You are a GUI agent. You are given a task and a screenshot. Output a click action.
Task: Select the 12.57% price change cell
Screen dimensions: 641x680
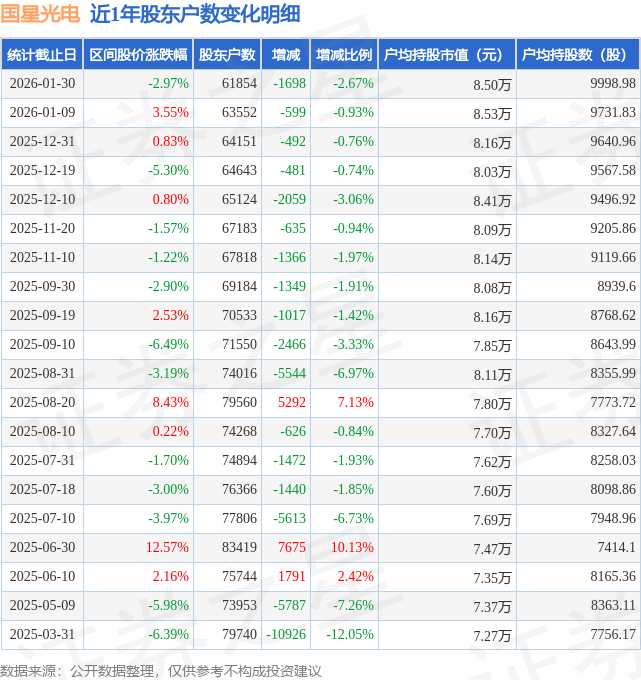click(x=167, y=547)
